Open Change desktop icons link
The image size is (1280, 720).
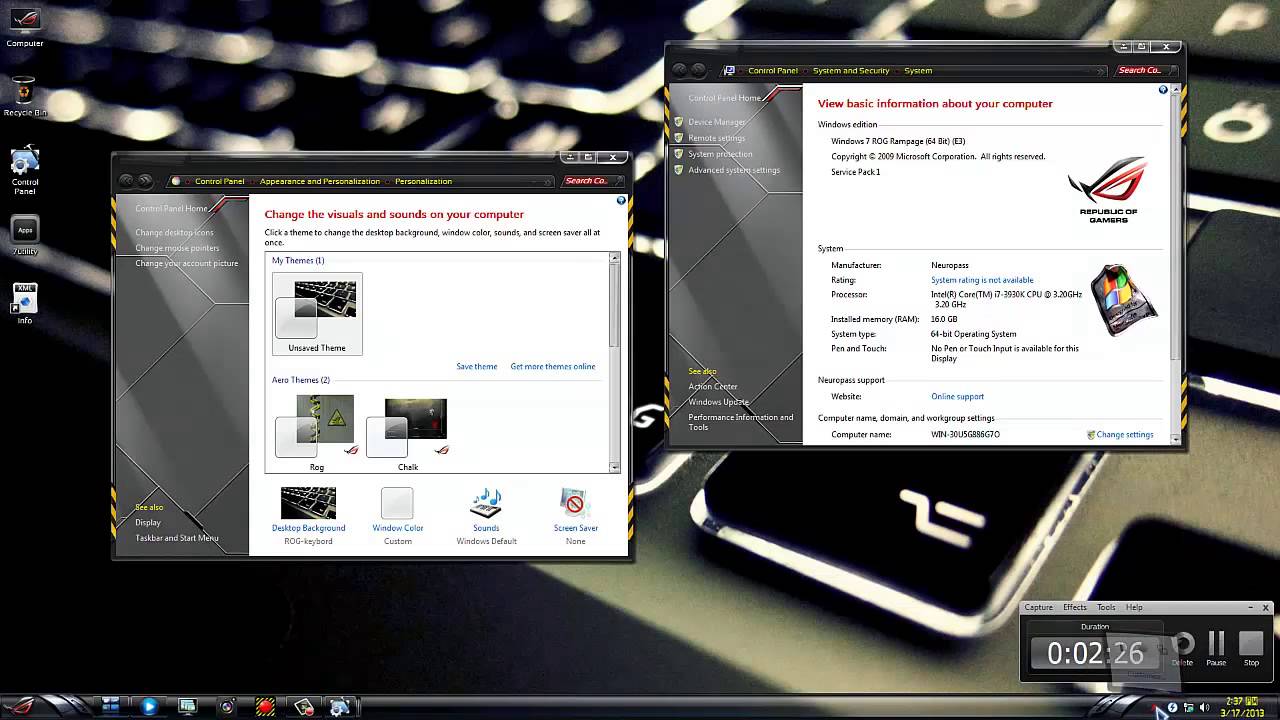click(174, 232)
